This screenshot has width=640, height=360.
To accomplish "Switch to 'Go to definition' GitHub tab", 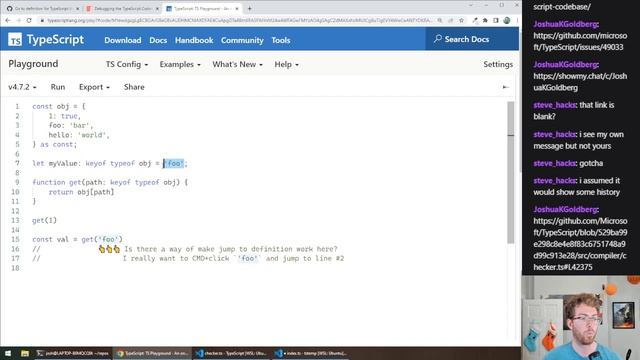I will [42, 8].
